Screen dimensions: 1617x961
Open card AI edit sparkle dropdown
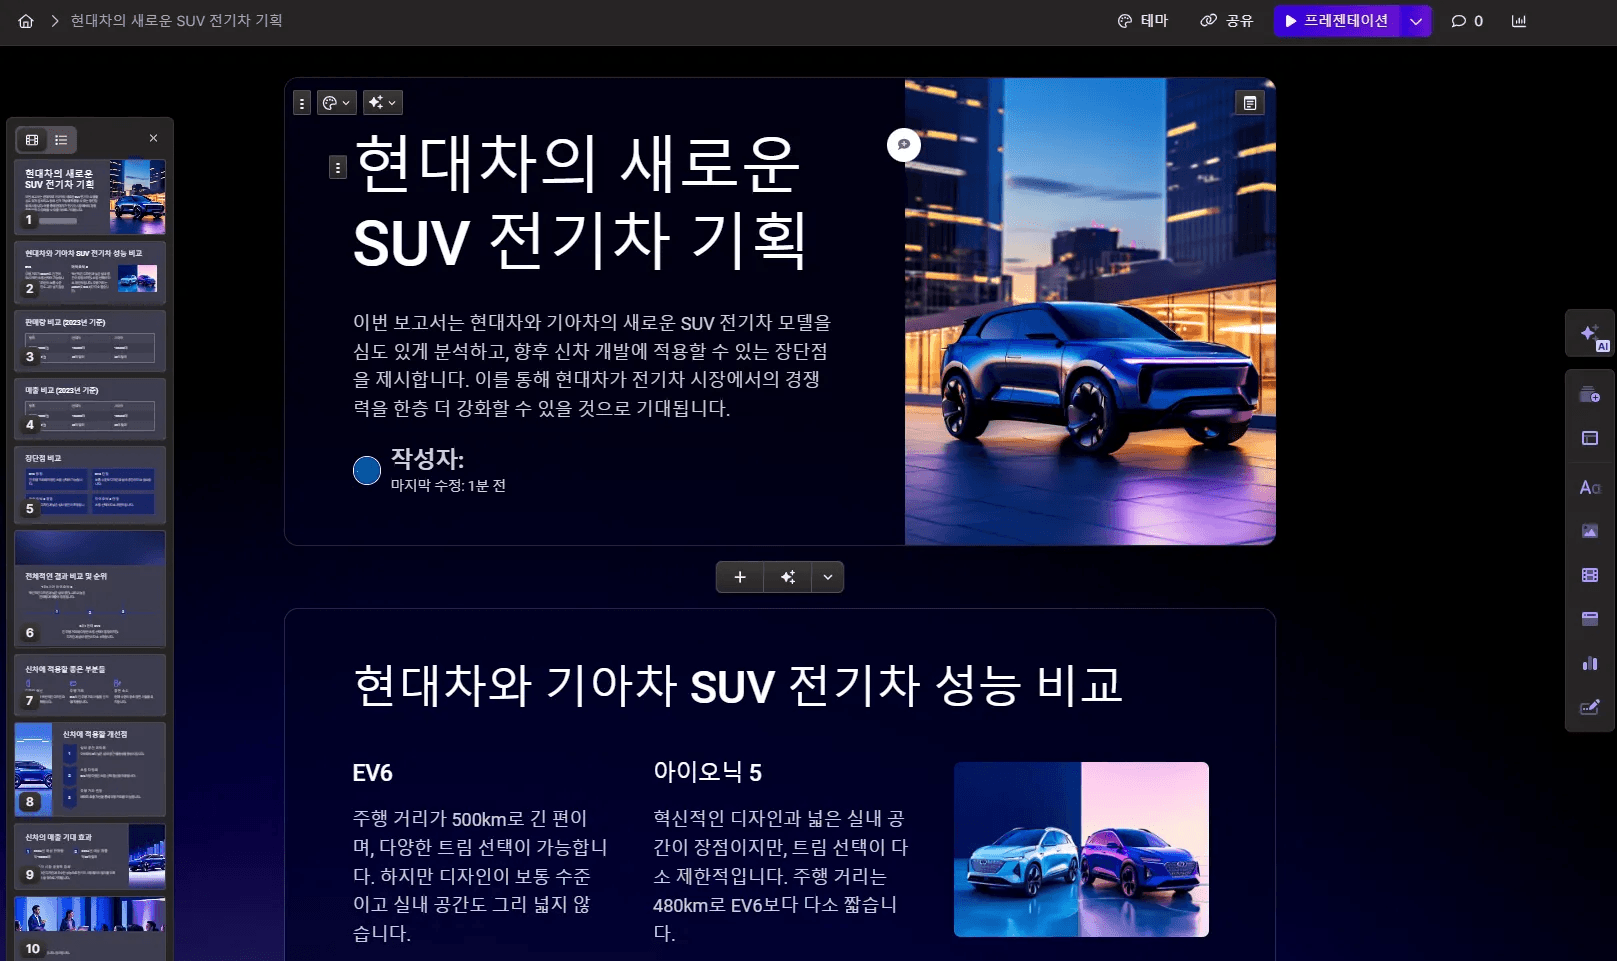[383, 103]
